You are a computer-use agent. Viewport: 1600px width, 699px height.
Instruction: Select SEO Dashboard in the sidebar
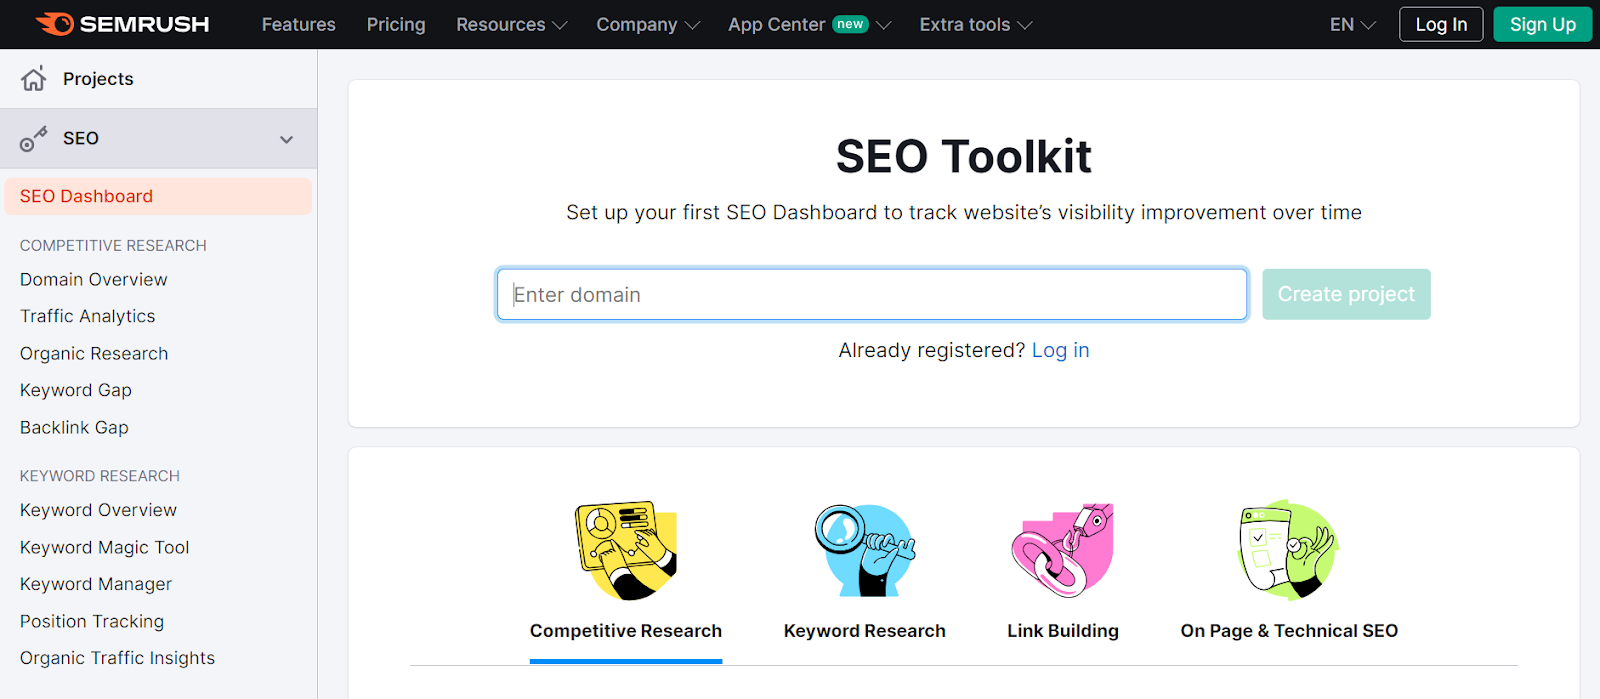click(158, 196)
